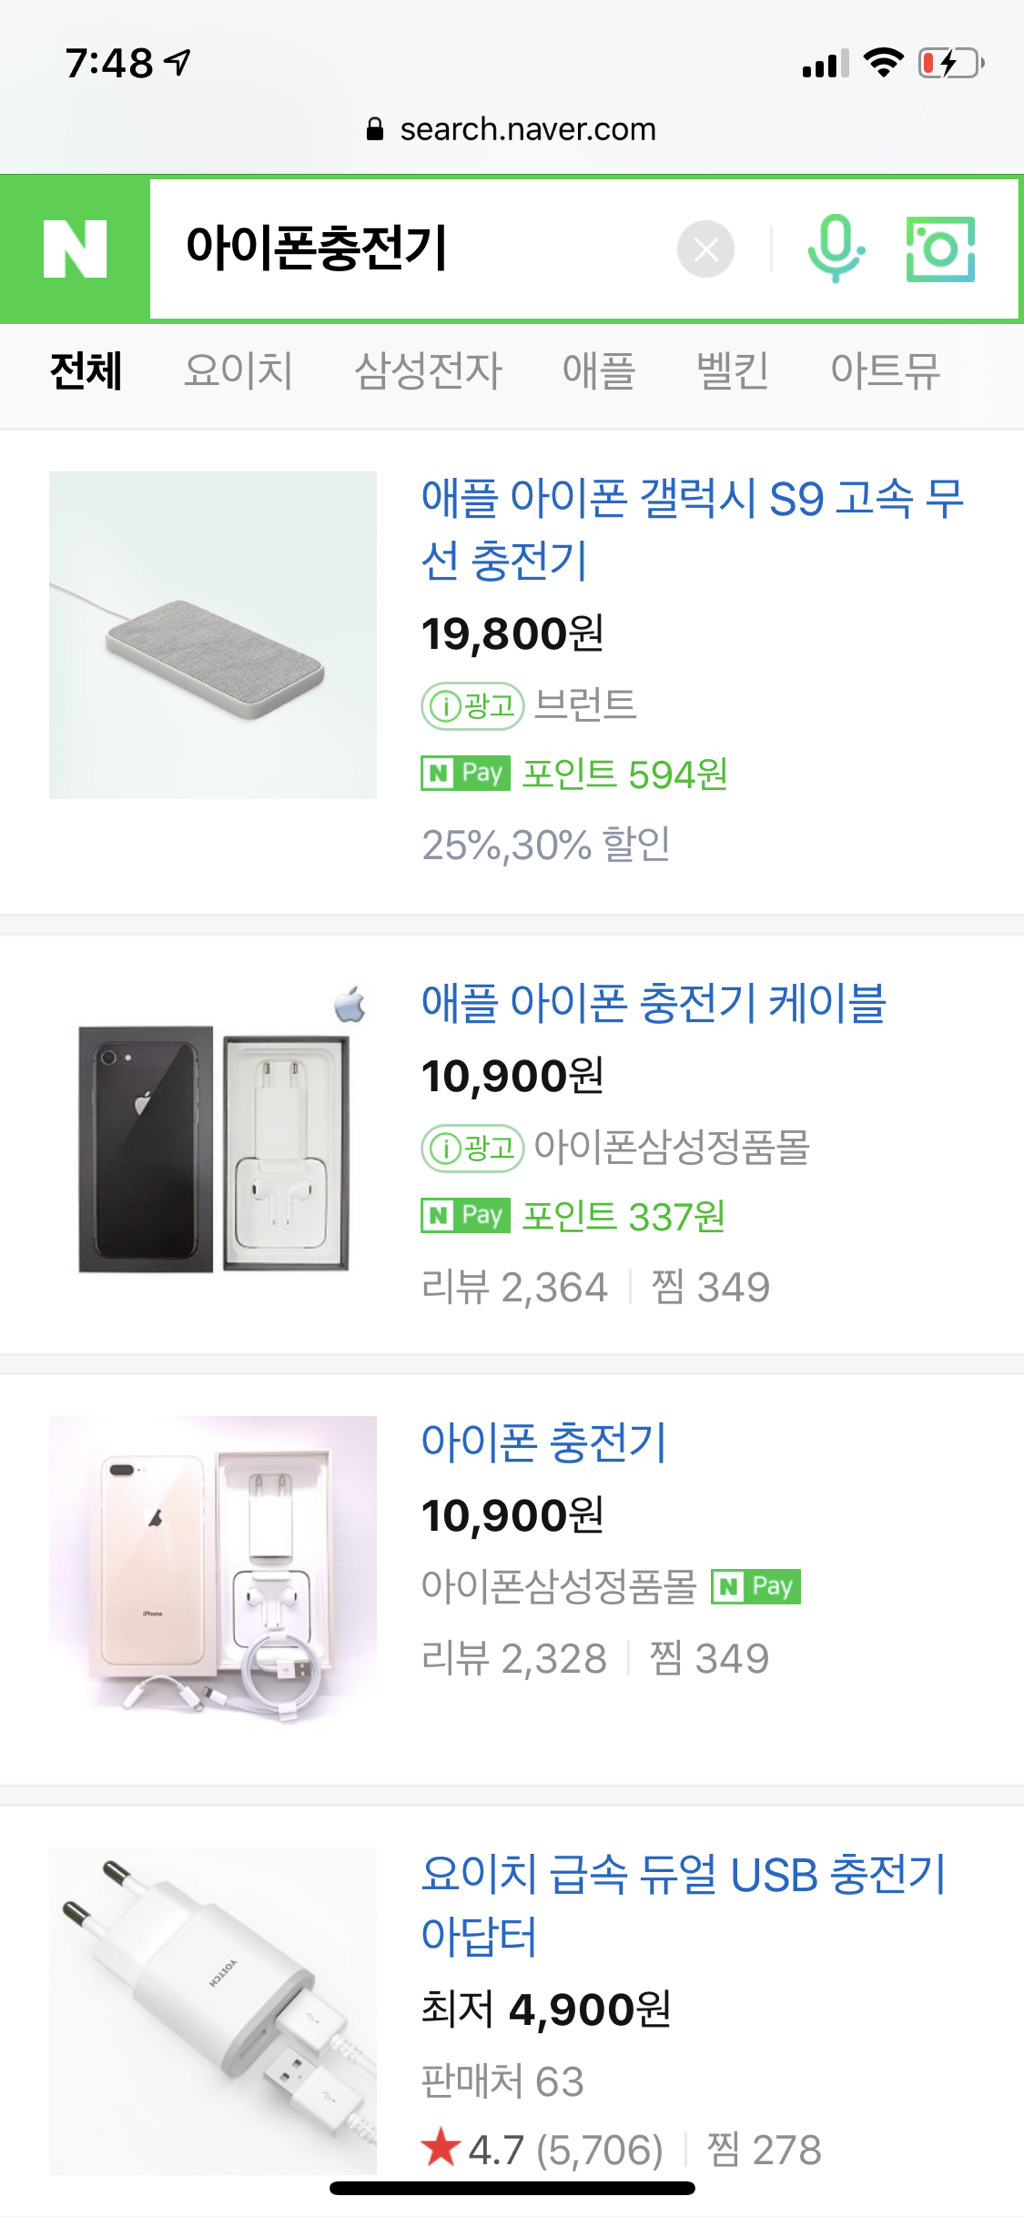
Task: Tap N Pay badge next to 포인트 594원
Action: point(466,773)
